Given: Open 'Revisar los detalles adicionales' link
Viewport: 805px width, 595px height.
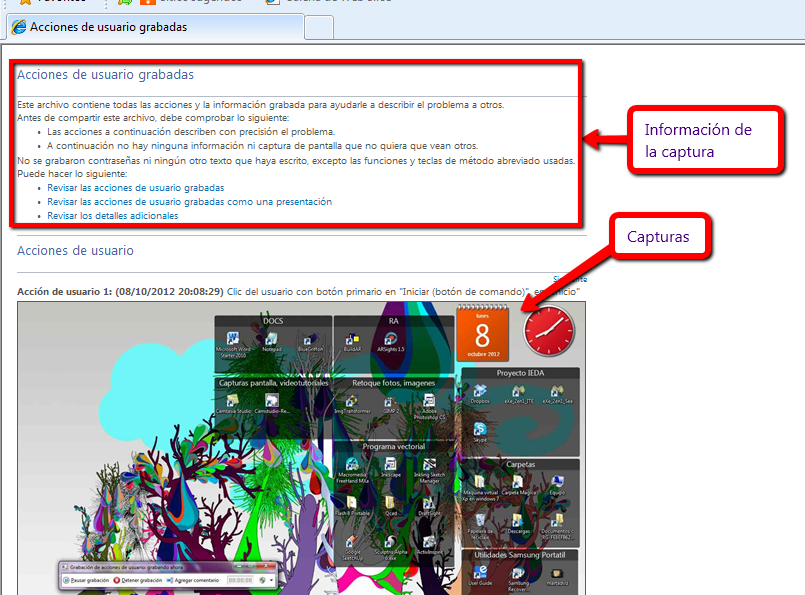Looking at the screenshot, I should 112,216.
